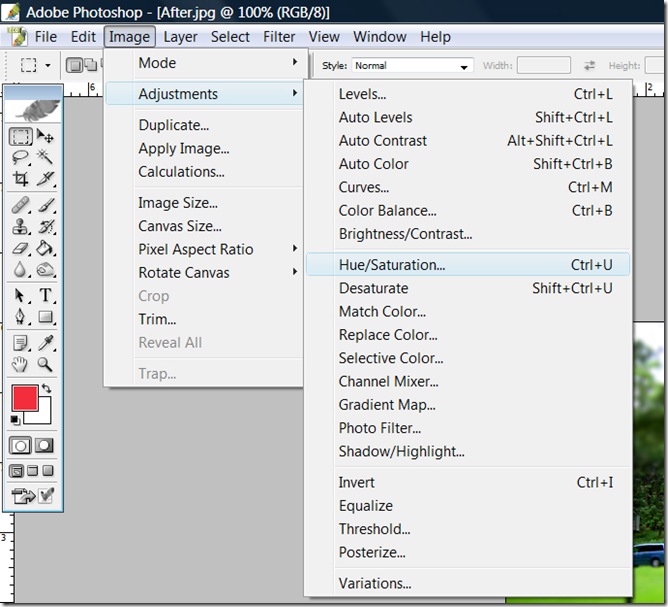
Task: Select the Slice tool
Action: point(45,178)
